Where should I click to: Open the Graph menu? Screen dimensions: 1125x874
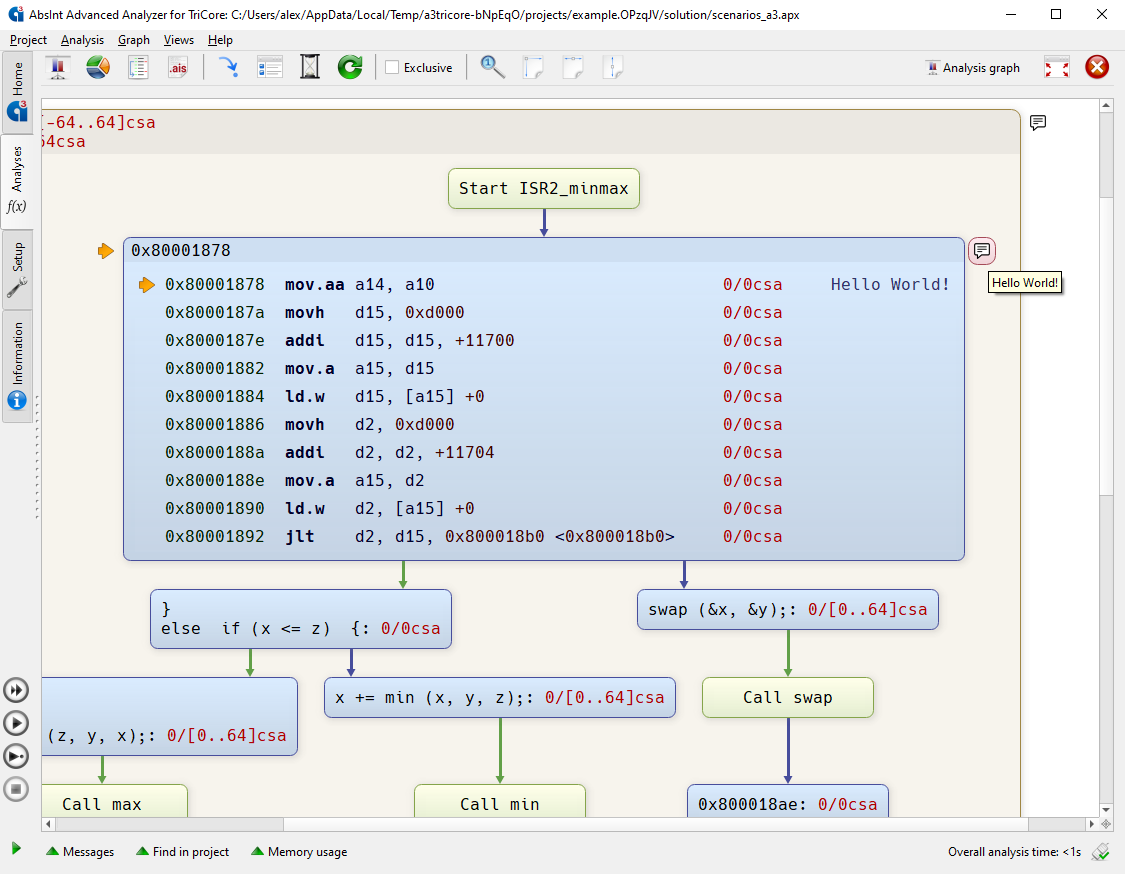[x=133, y=40]
